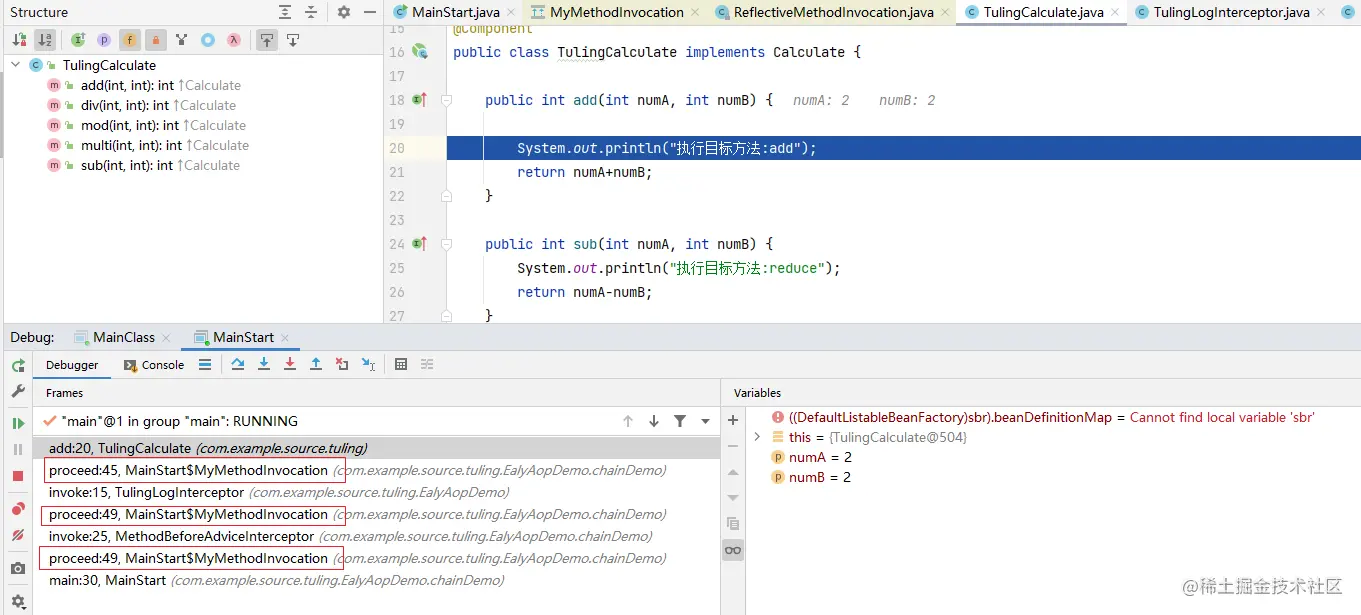Collapse the TulingCalculate class node
The width and height of the screenshot is (1361, 615).
(16, 65)
